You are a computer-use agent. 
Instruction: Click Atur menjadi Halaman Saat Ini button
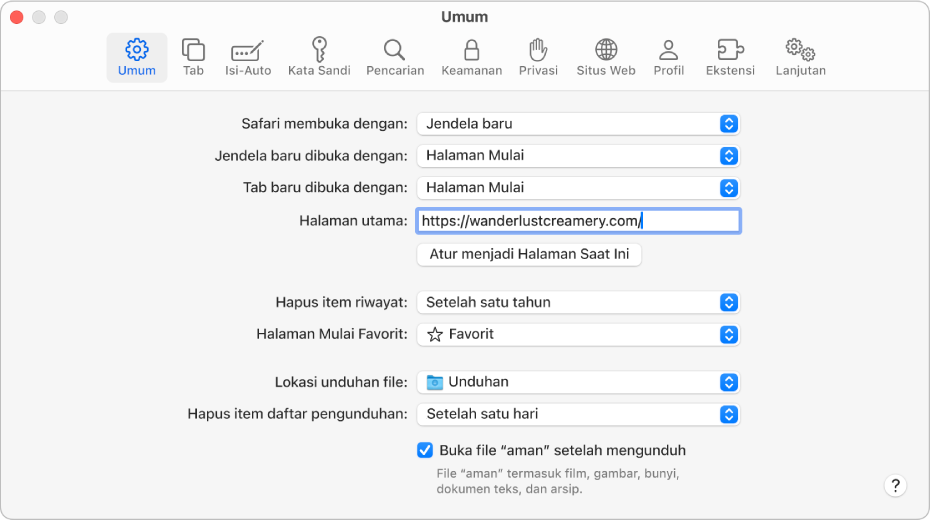pos(529,254)
